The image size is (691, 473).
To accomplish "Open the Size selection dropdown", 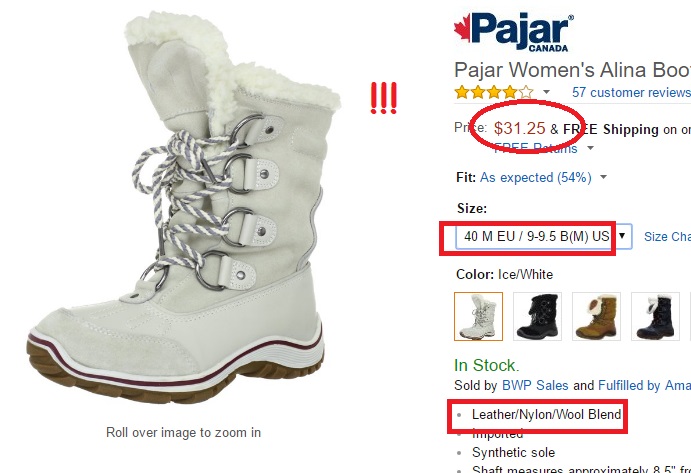I will (x=543, y=236).
